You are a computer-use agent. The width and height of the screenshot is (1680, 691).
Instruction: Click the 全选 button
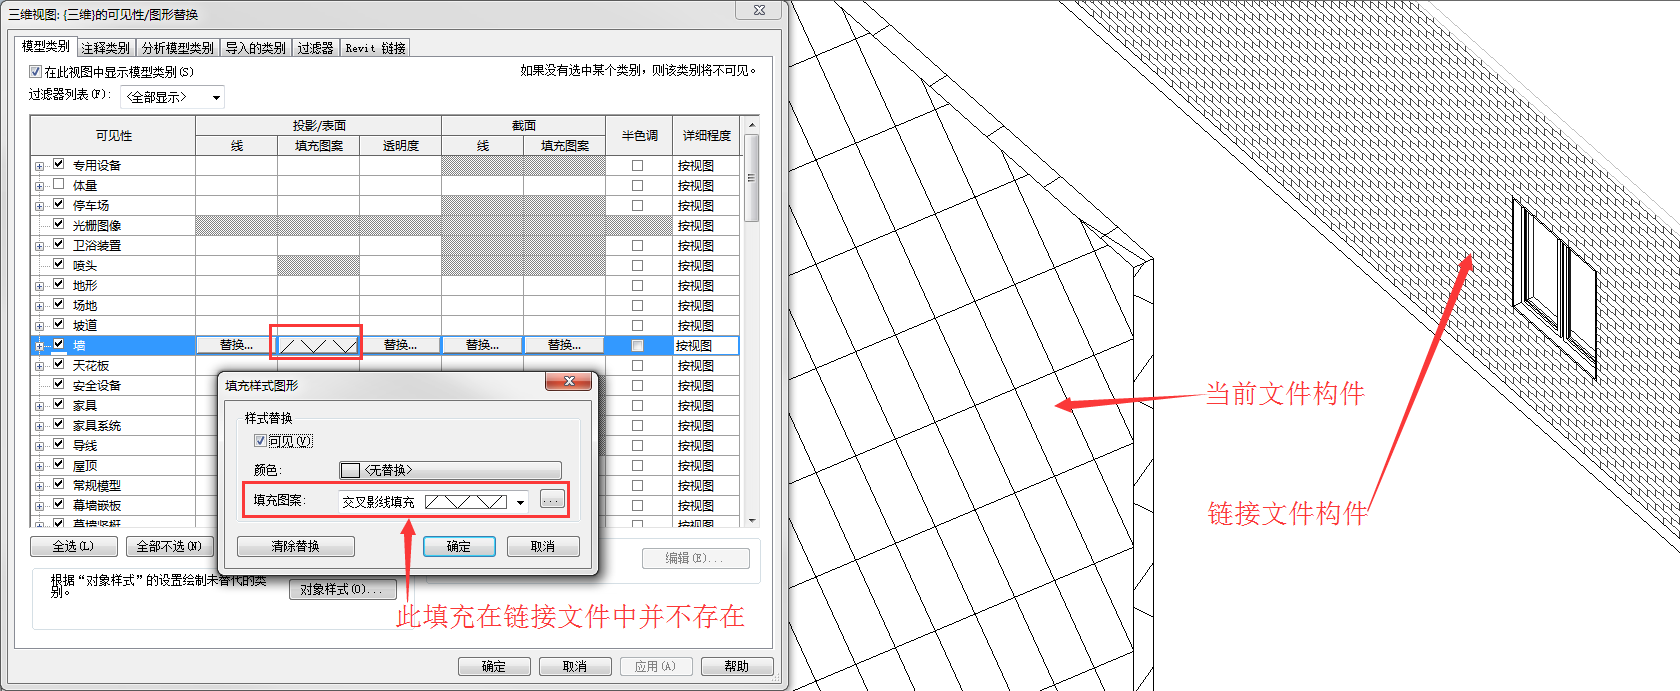click(73, 546)
